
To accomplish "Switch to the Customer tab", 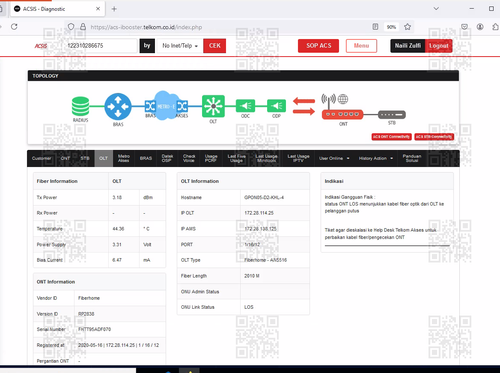I will 42,158.
